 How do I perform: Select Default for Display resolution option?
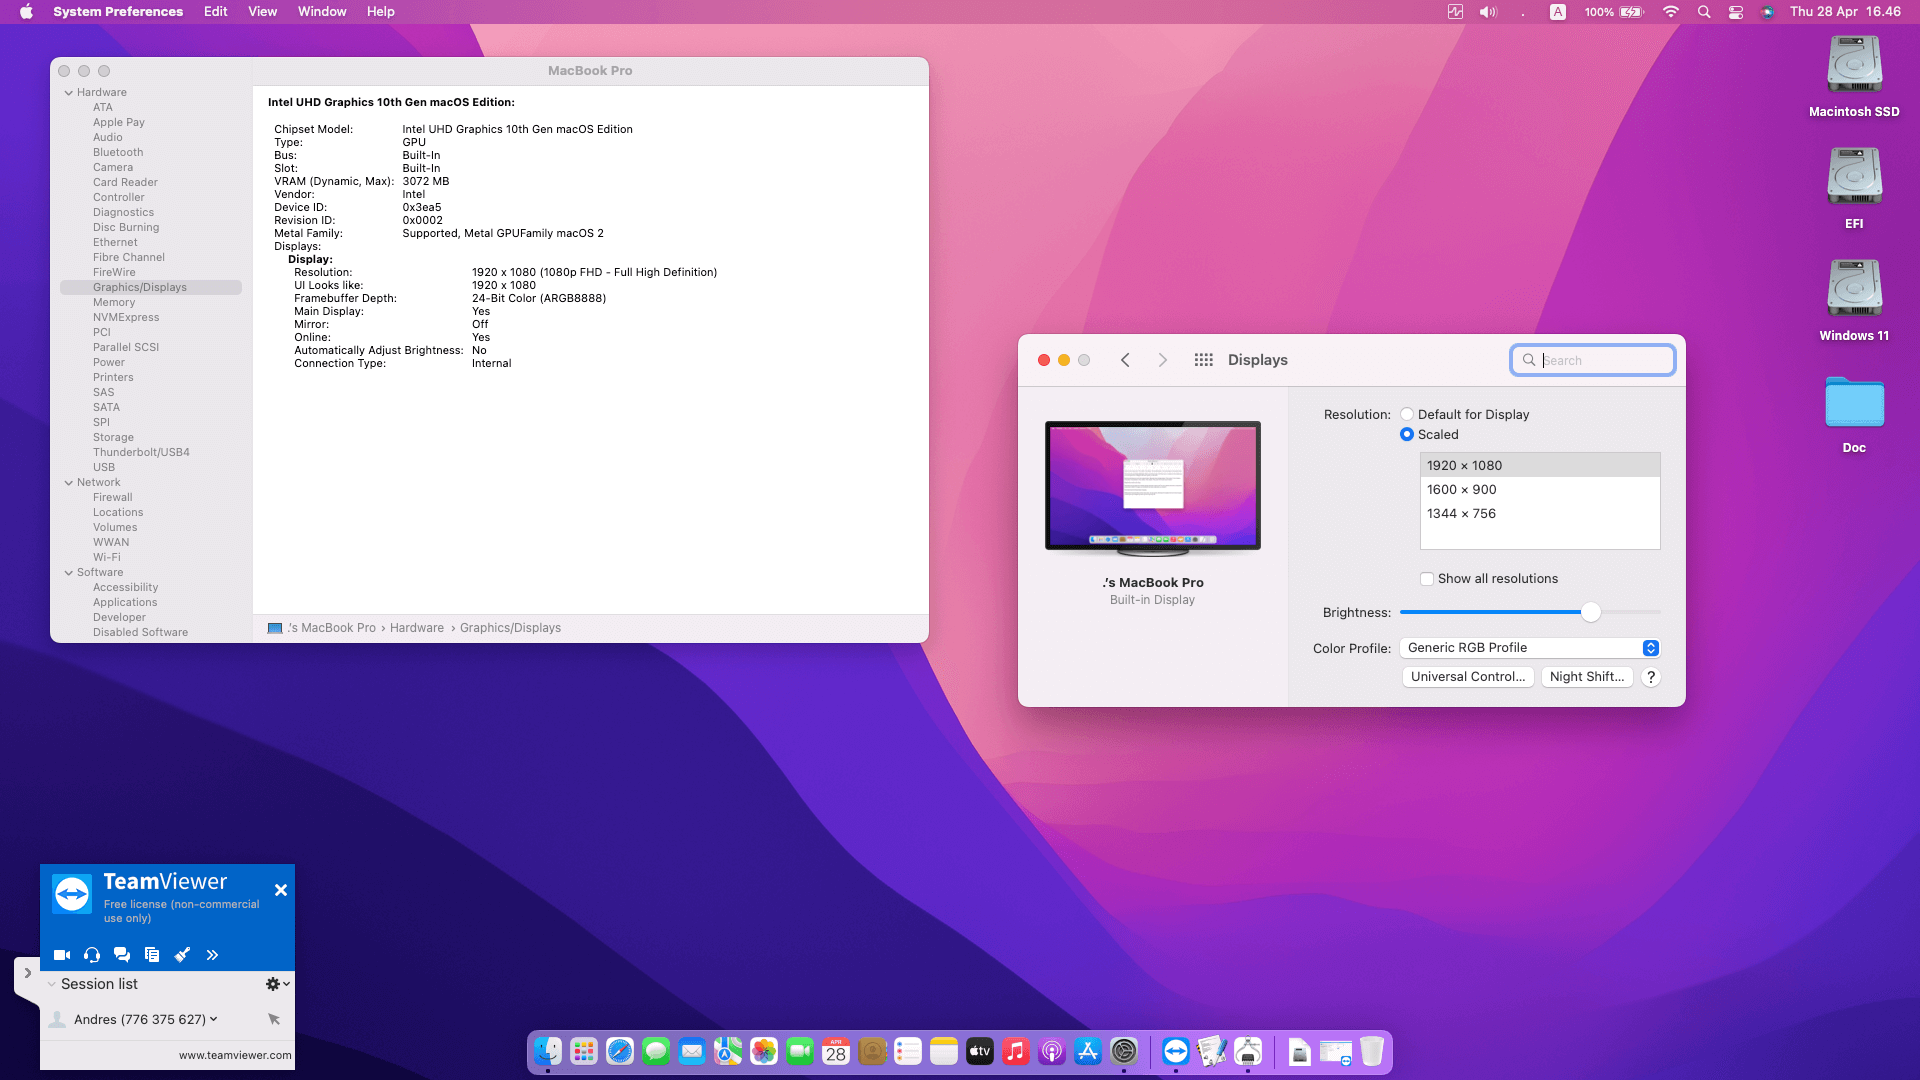pos(1407,414)
